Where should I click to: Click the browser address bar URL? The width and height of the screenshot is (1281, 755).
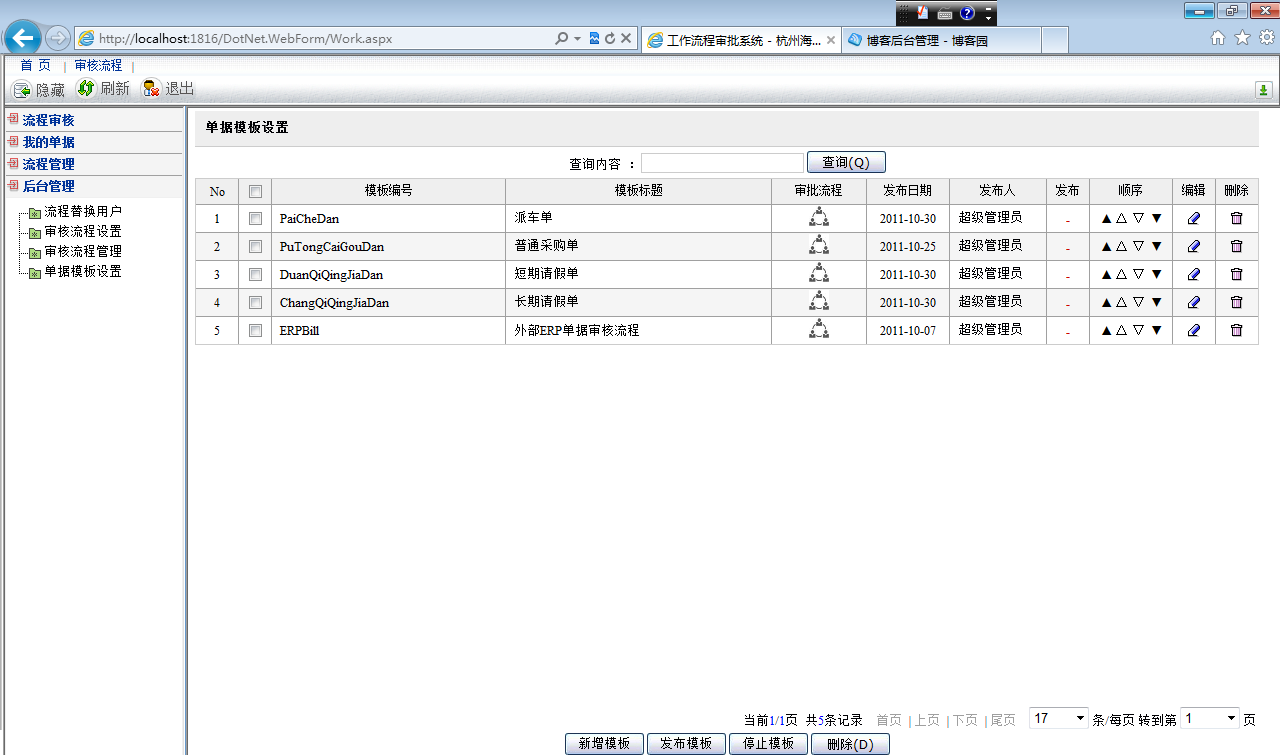246,39
